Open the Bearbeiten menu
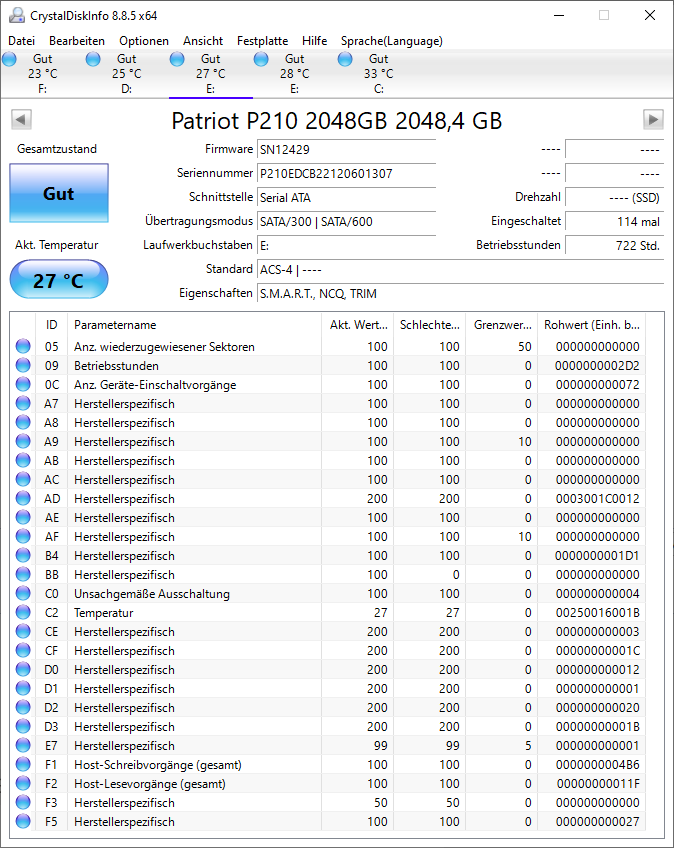674x848 pixels. (x=77, y=41)
